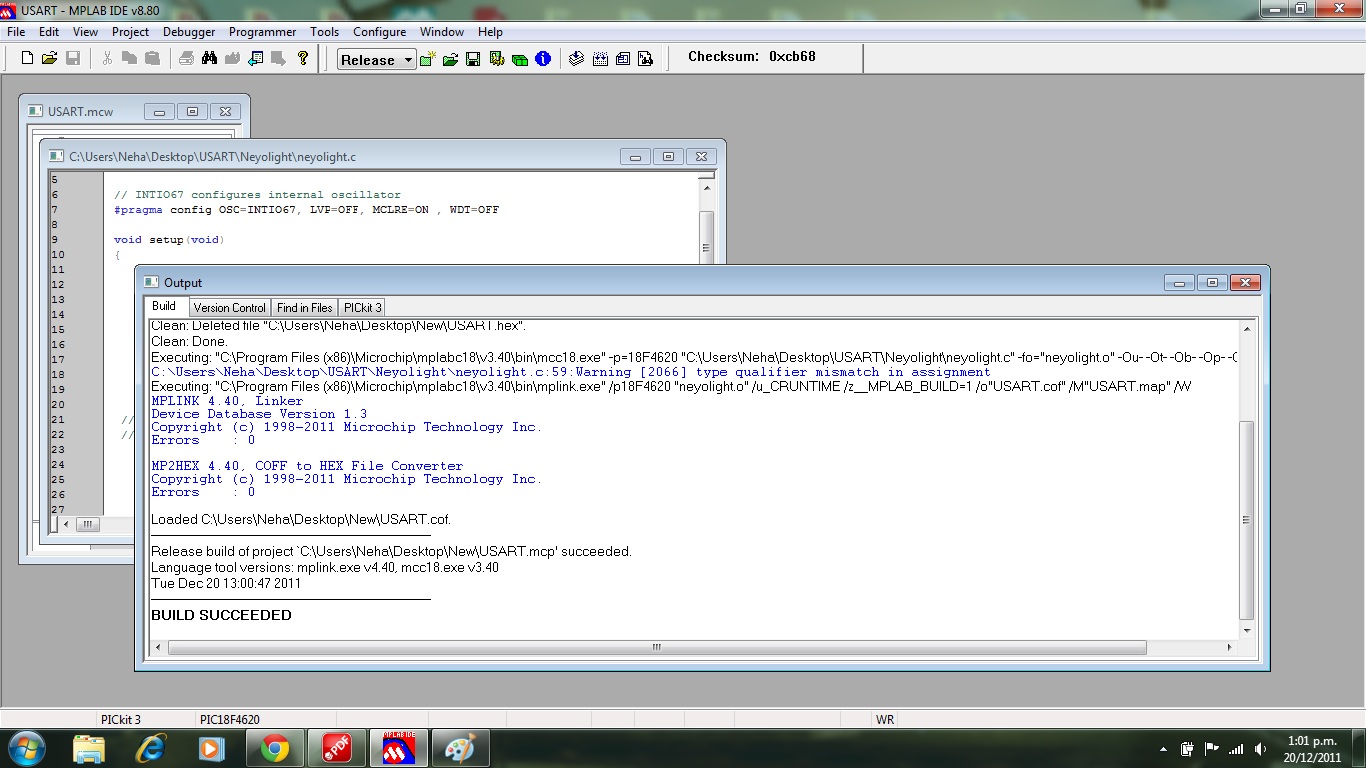
Task: Open the Tools menu
Action: pyautogui.click(x=324, y=32)
